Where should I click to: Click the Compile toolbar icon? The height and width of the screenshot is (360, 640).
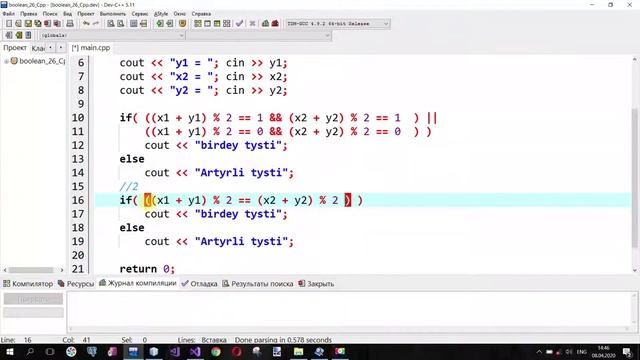click(198, 24)
